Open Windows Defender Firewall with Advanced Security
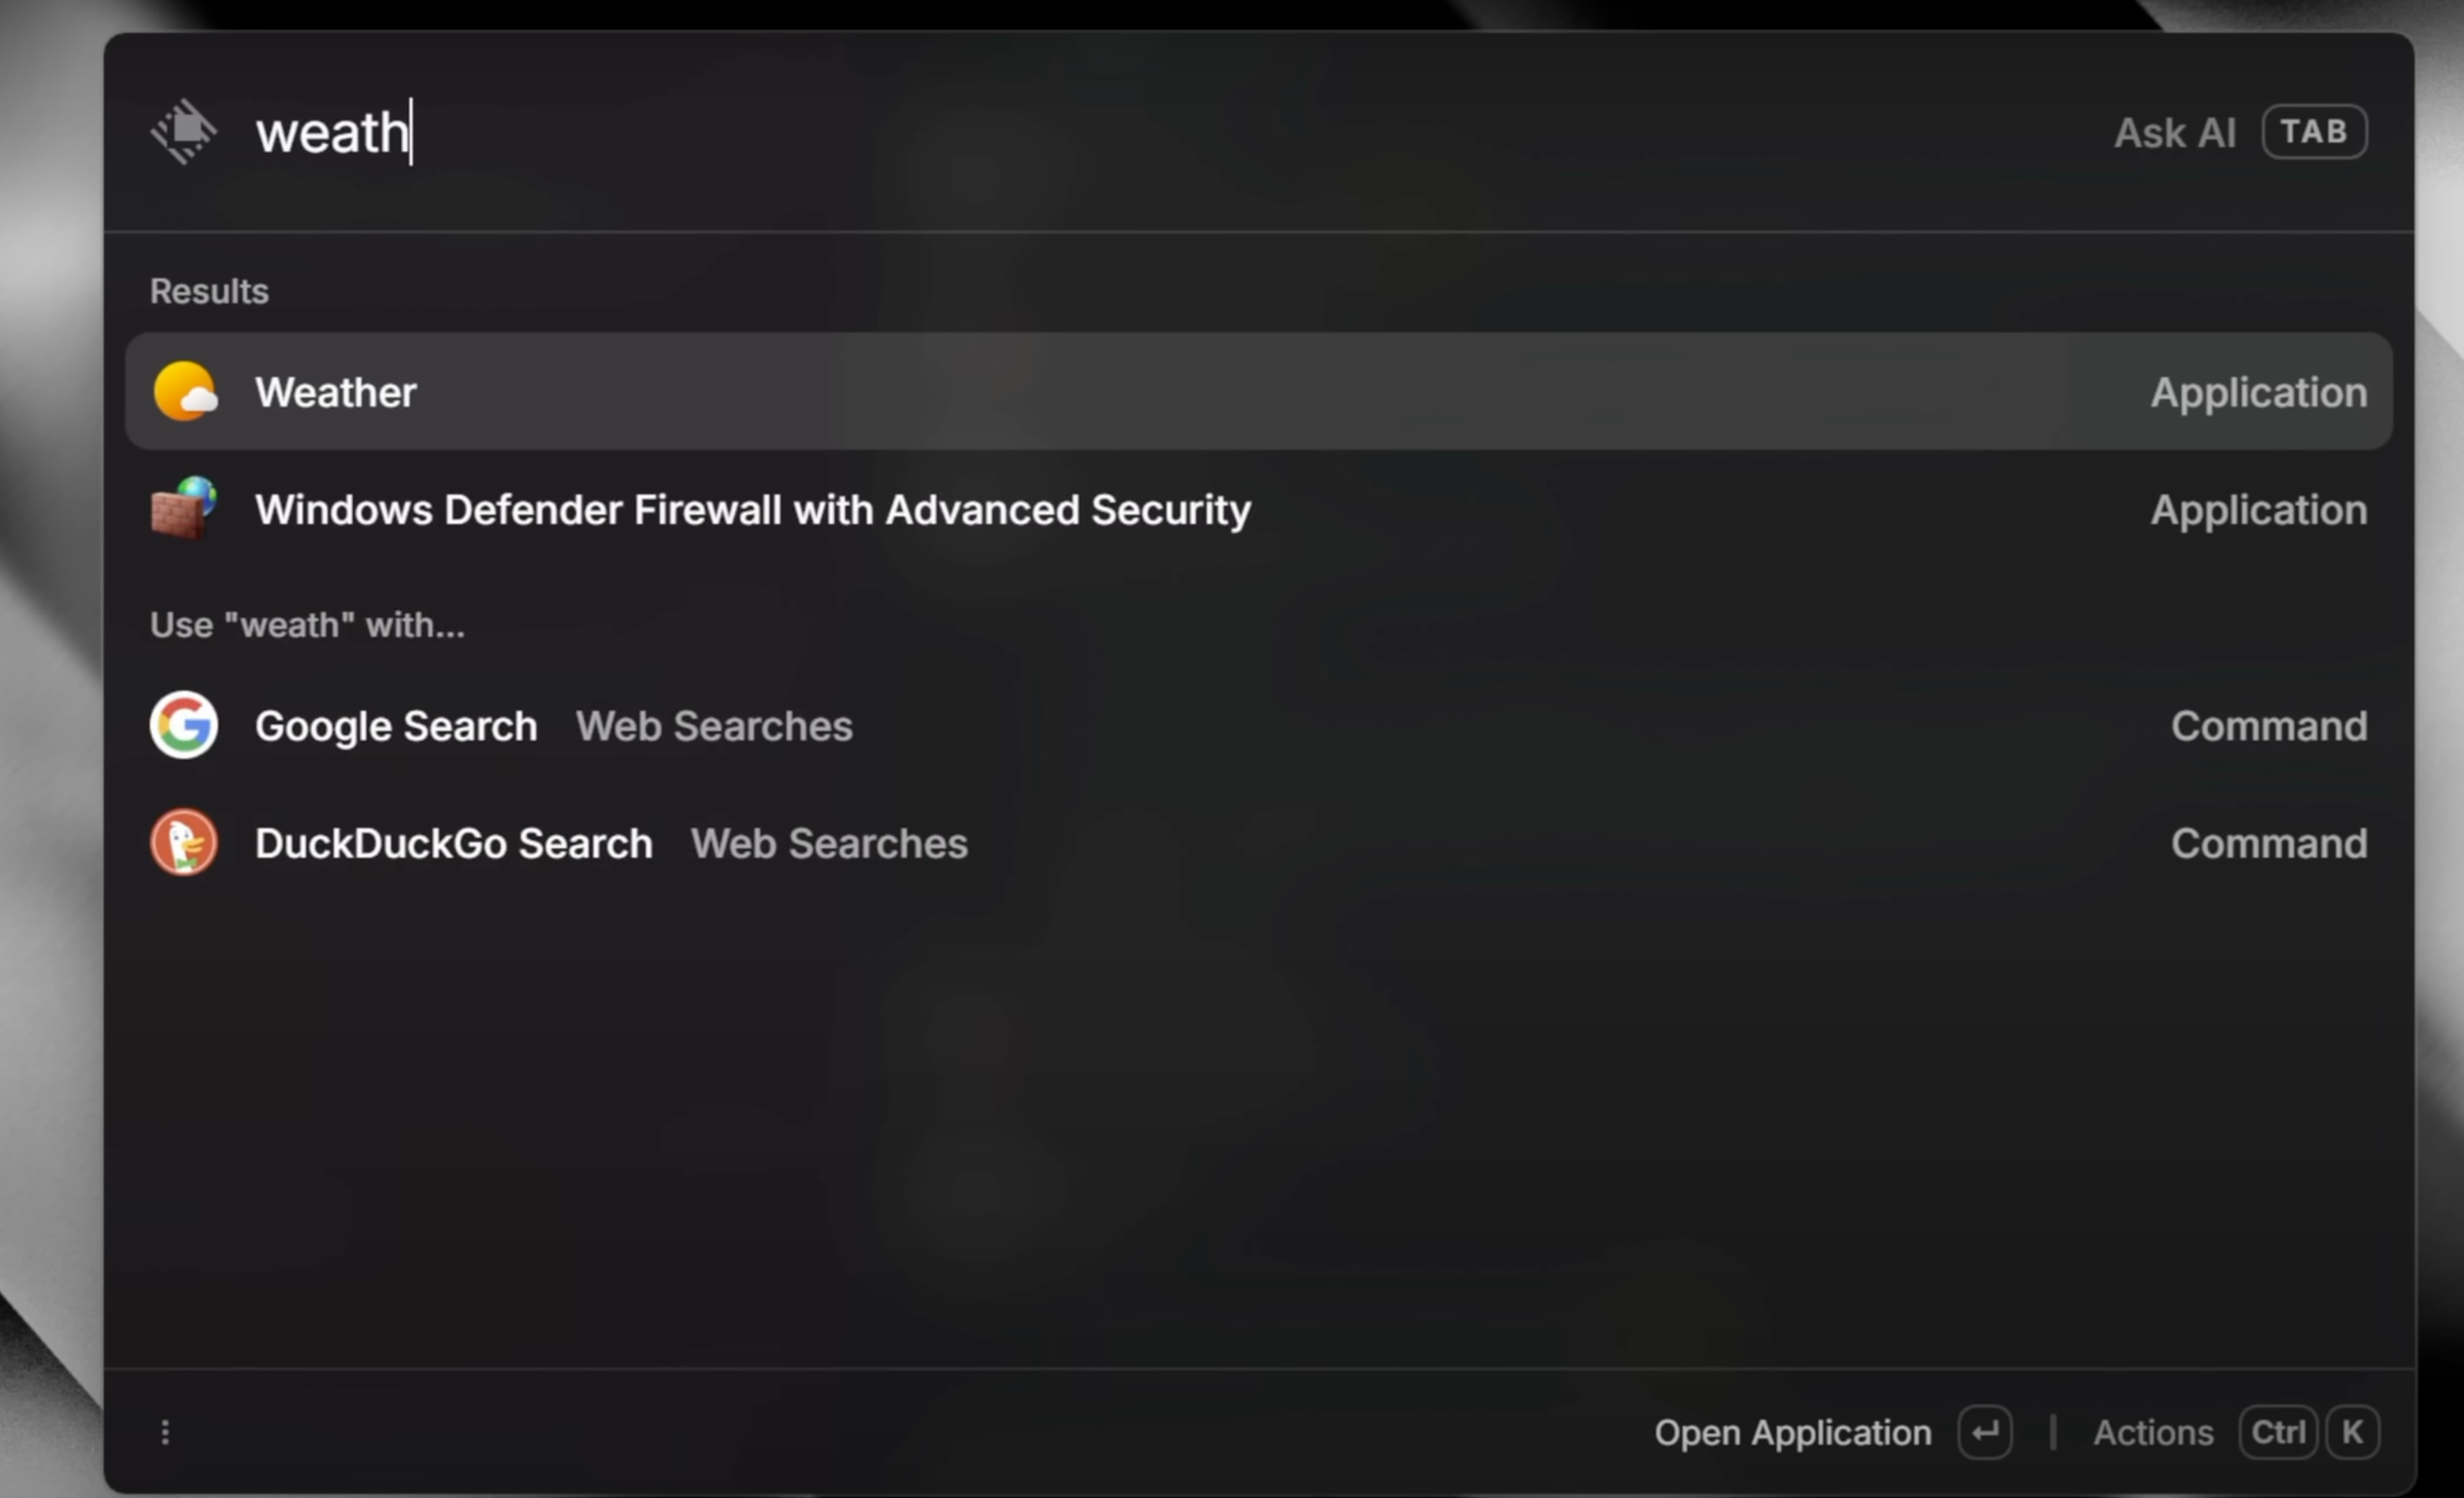This screenshot has height=1498, width=2464. [752, 510]
